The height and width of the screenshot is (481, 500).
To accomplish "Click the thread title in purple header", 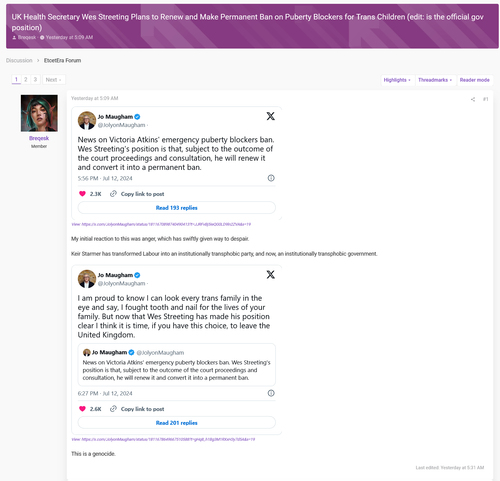I will click(x=247, y=22).
